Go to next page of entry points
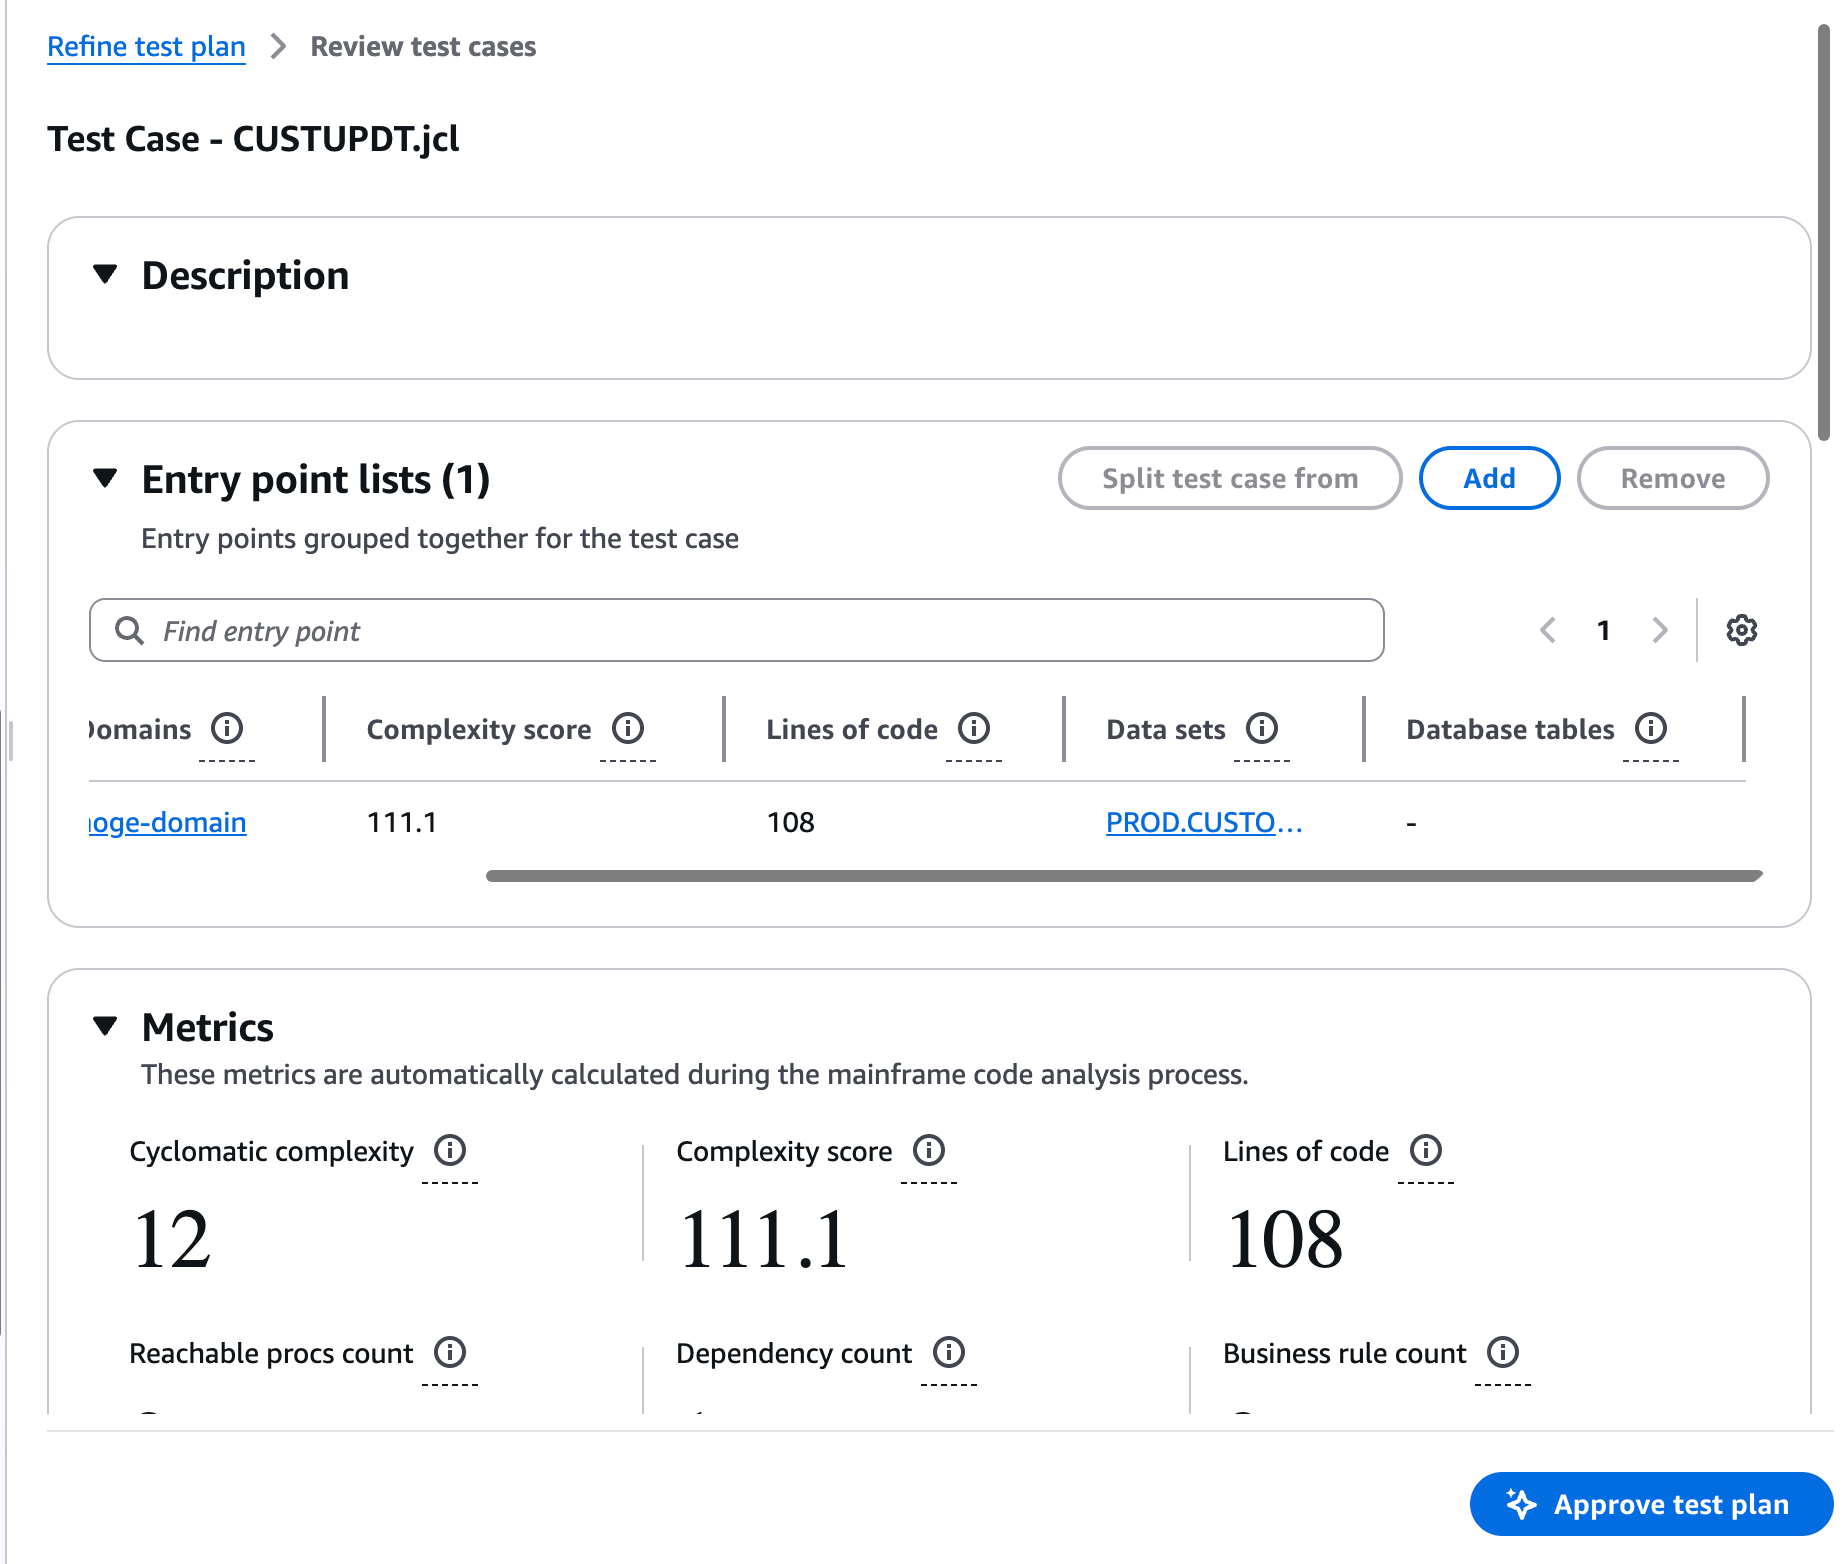Screen dimensions: 1846x1564 [1659, 630]
